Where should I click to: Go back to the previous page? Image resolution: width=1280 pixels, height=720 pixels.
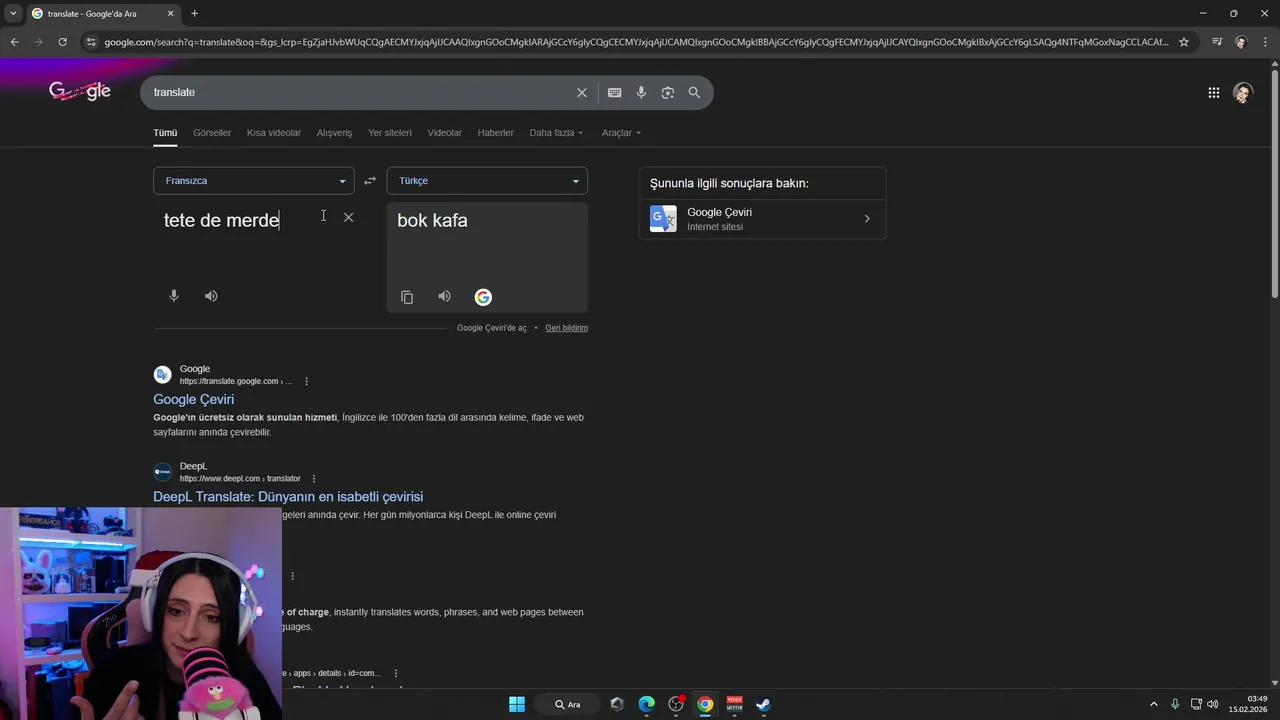coord(14,42)
